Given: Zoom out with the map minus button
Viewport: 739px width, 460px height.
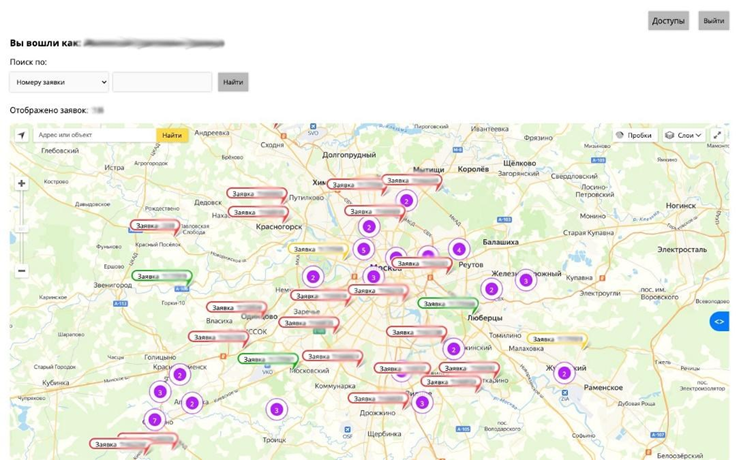Looking at the screenshot, I should click(x=21, y=270).
